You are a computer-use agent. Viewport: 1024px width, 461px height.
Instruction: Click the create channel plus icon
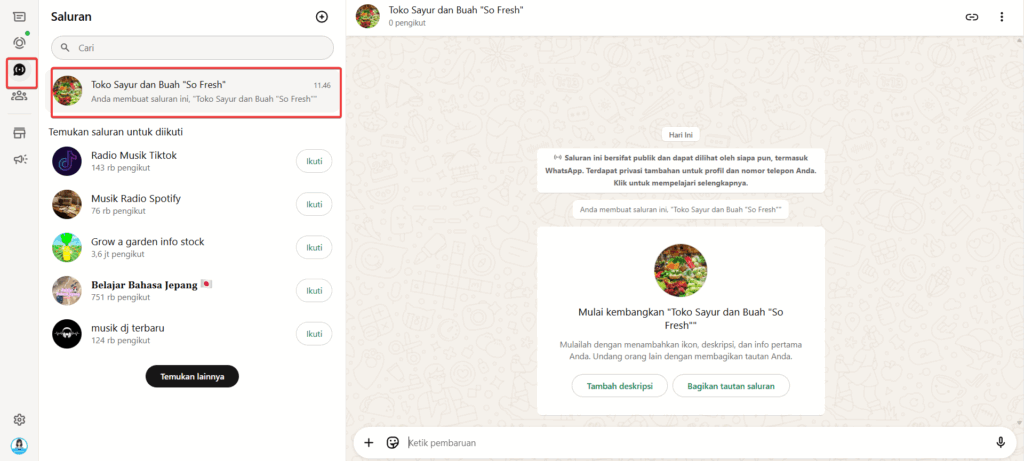pyautogui.click(x=321, y=17)
